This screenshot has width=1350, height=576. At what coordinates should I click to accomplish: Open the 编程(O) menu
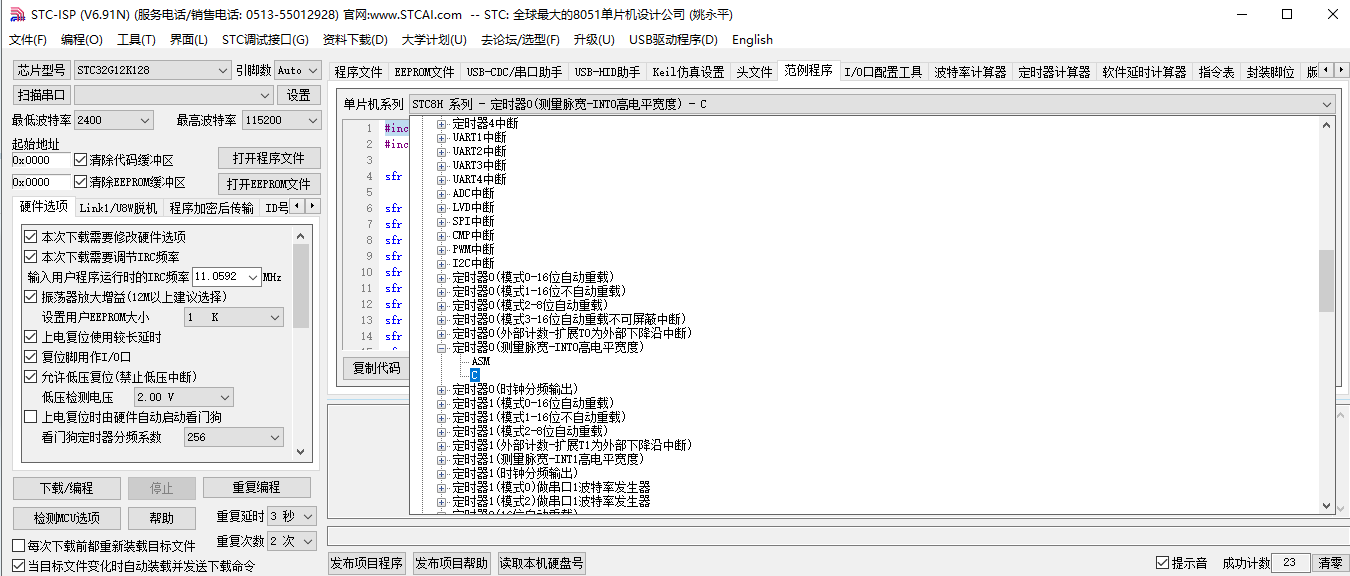tap(82, 40)
